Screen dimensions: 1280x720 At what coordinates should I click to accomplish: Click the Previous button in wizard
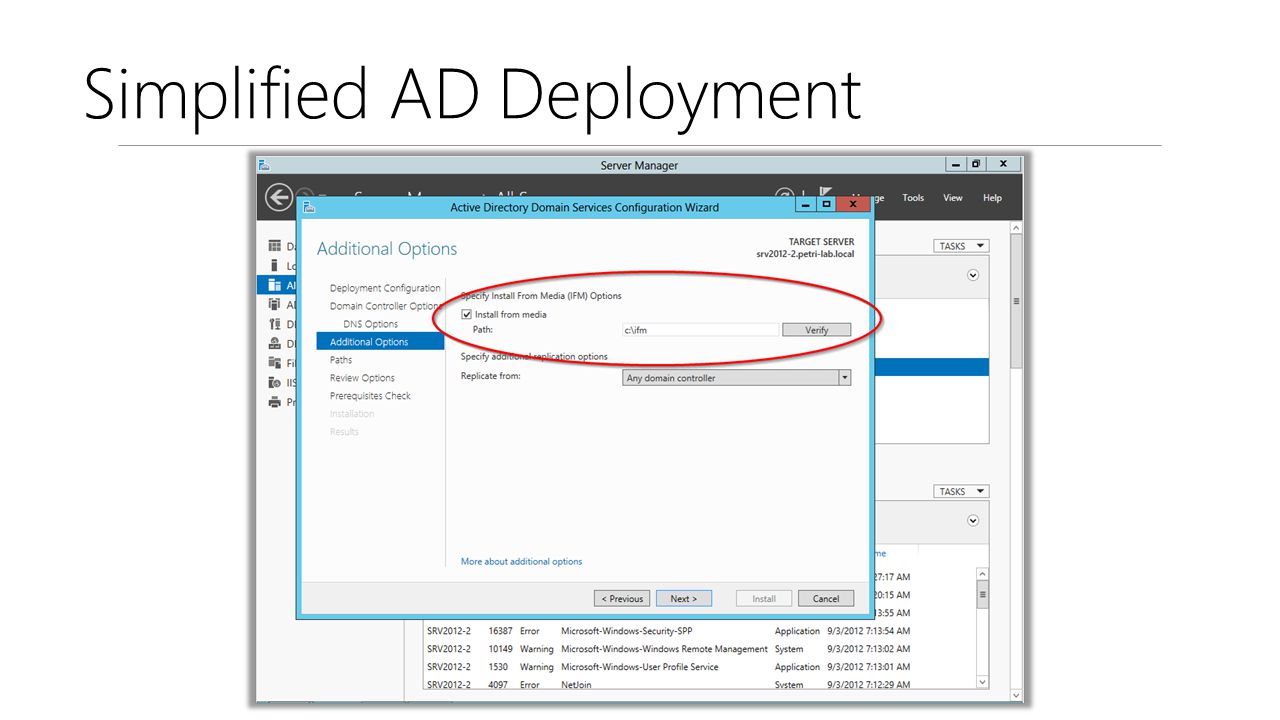click(622, 599)
